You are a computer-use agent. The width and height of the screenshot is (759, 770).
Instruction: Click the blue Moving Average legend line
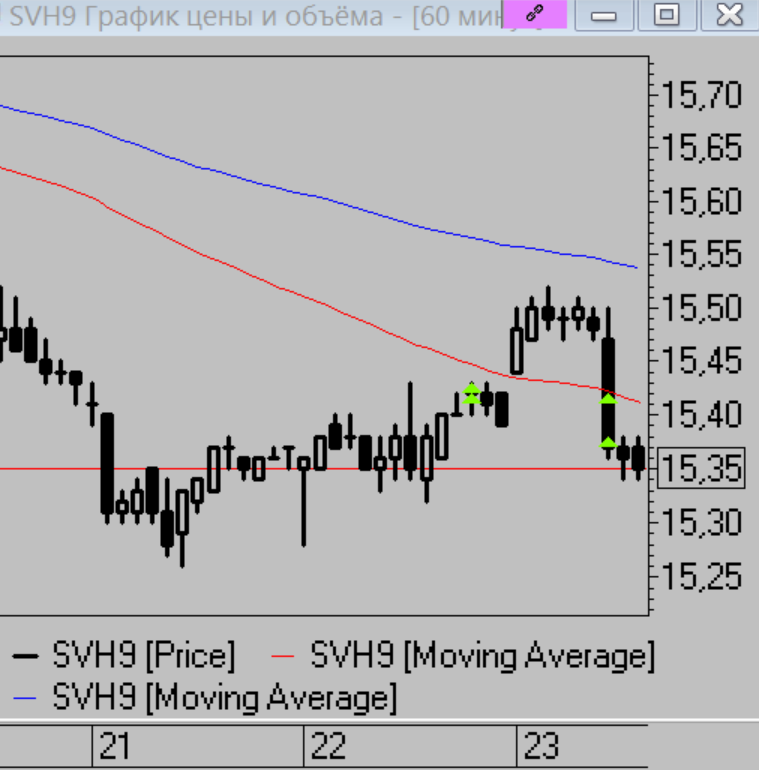pos(27,696)
